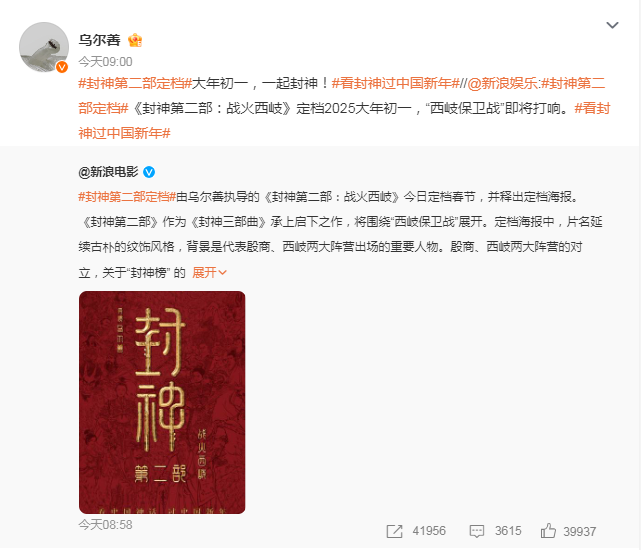The image size is (641, 550).
Task: Click the crown membership badge beside 乌尔善
Action: tap(135, 40)
